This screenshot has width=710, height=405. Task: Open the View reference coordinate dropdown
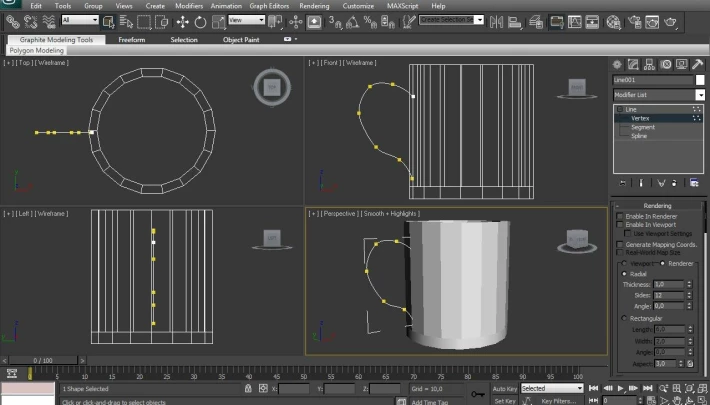(x=246, y=20)
